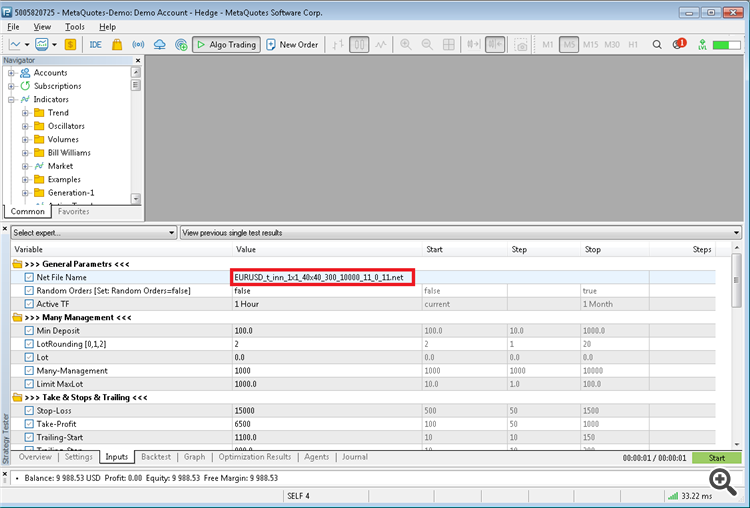Open the View previous single test results dropdown
The width and height of the screenshot is (750, 508).
[x=460, y=233]
